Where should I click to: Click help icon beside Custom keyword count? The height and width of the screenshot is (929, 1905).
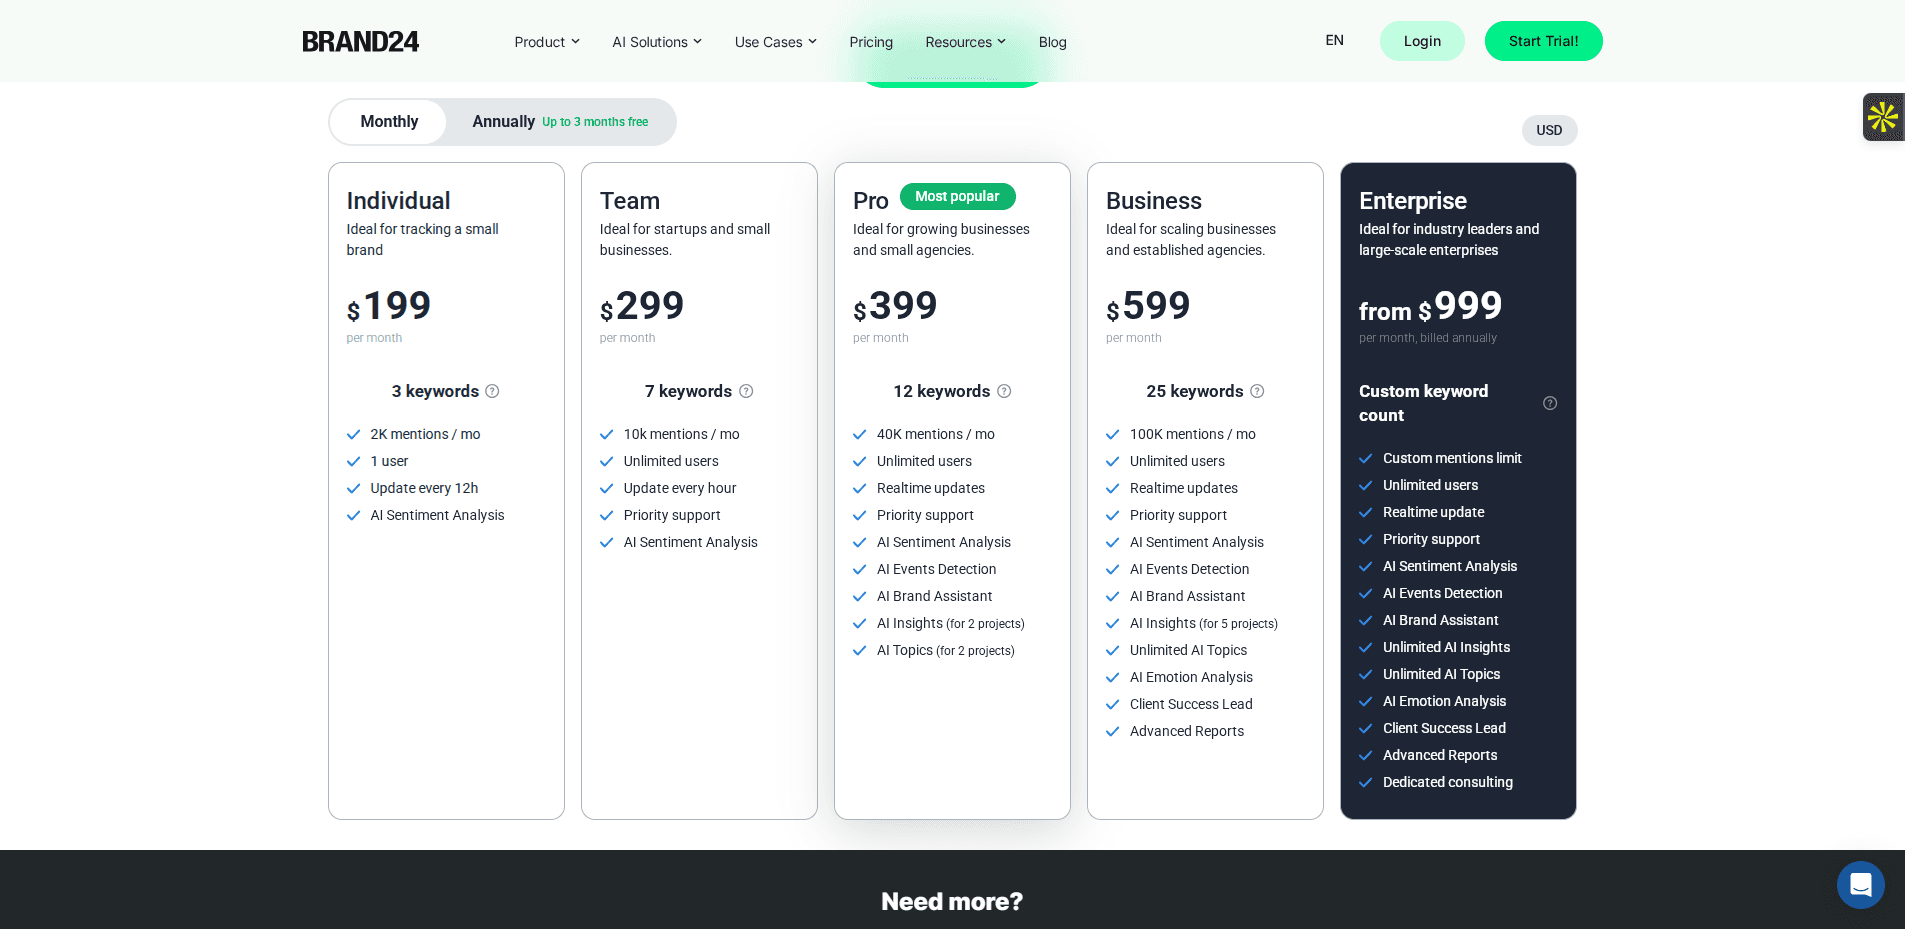(1549, 403)
